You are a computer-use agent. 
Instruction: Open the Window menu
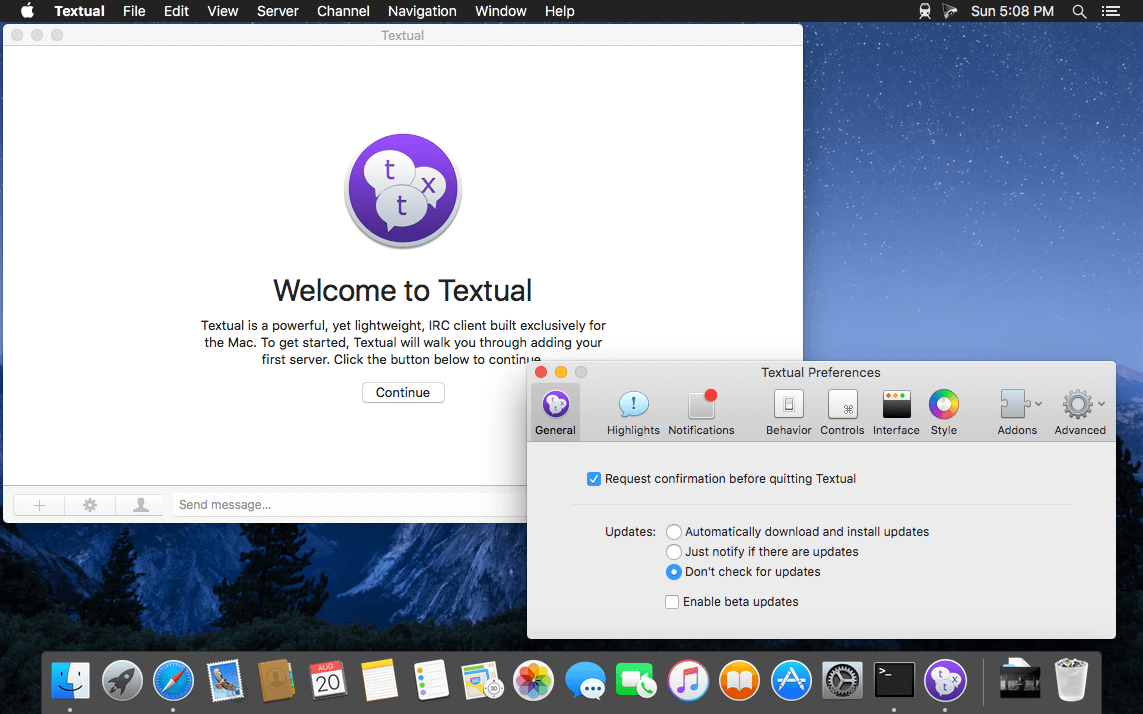click(x=501, y=11)
